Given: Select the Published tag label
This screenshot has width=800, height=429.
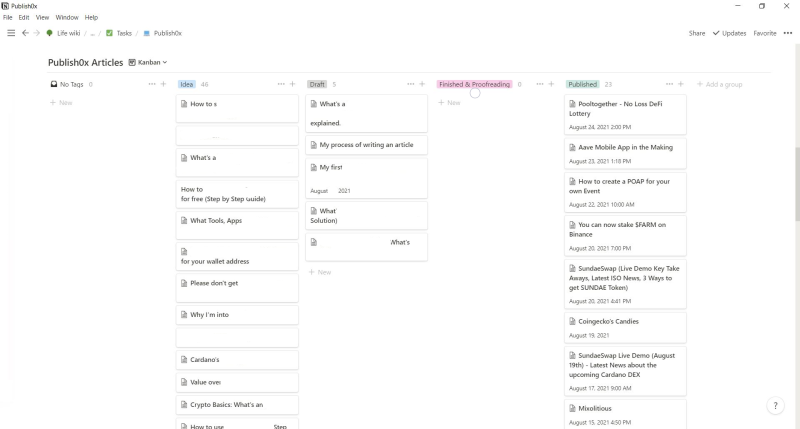Looking at the screenshot, I should (583, 84).
